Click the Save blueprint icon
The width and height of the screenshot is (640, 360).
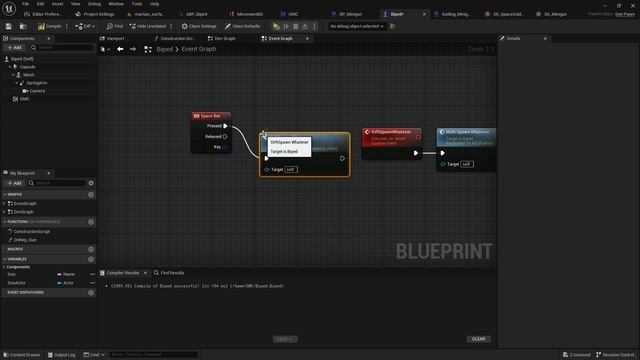(9, 26)
